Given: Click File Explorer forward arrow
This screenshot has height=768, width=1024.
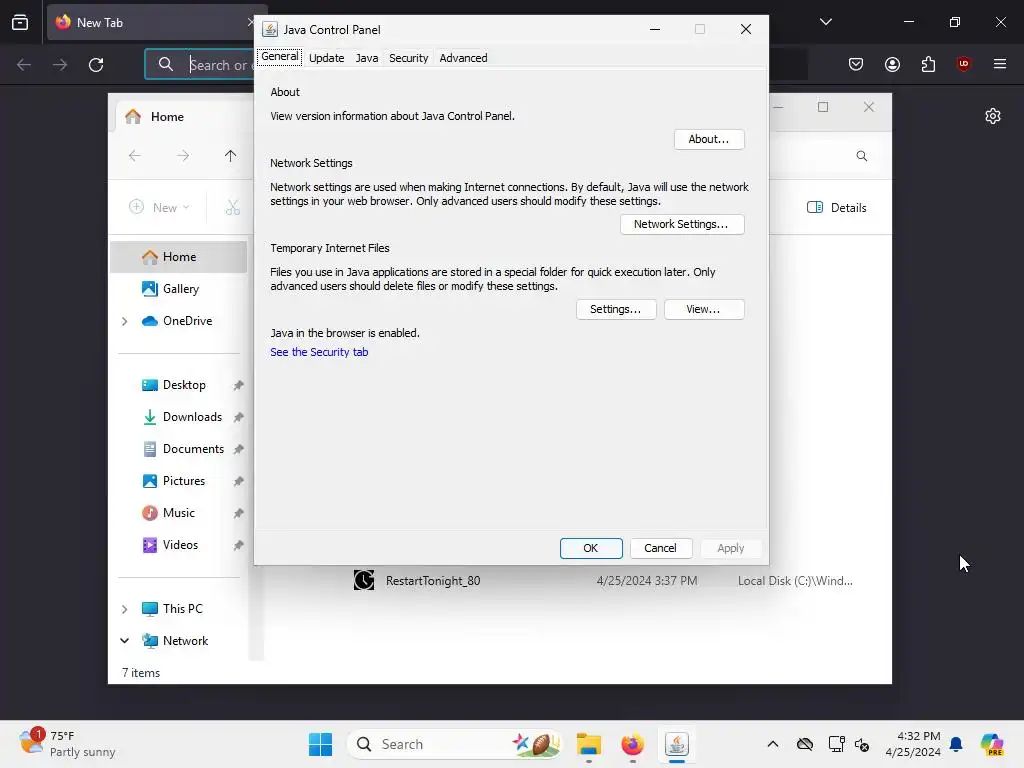Looking at the screenshot, I should click(x=183, y=155).
